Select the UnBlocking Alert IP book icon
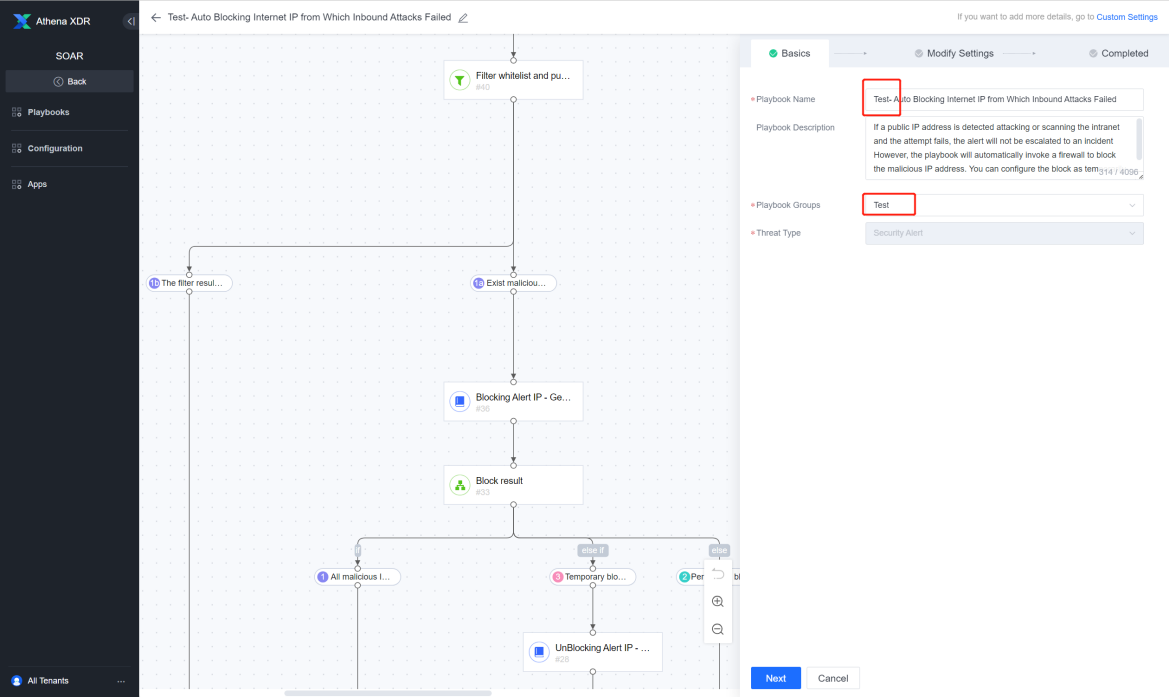Viewport: 1169px width, 697px height. tap(539, 652)
